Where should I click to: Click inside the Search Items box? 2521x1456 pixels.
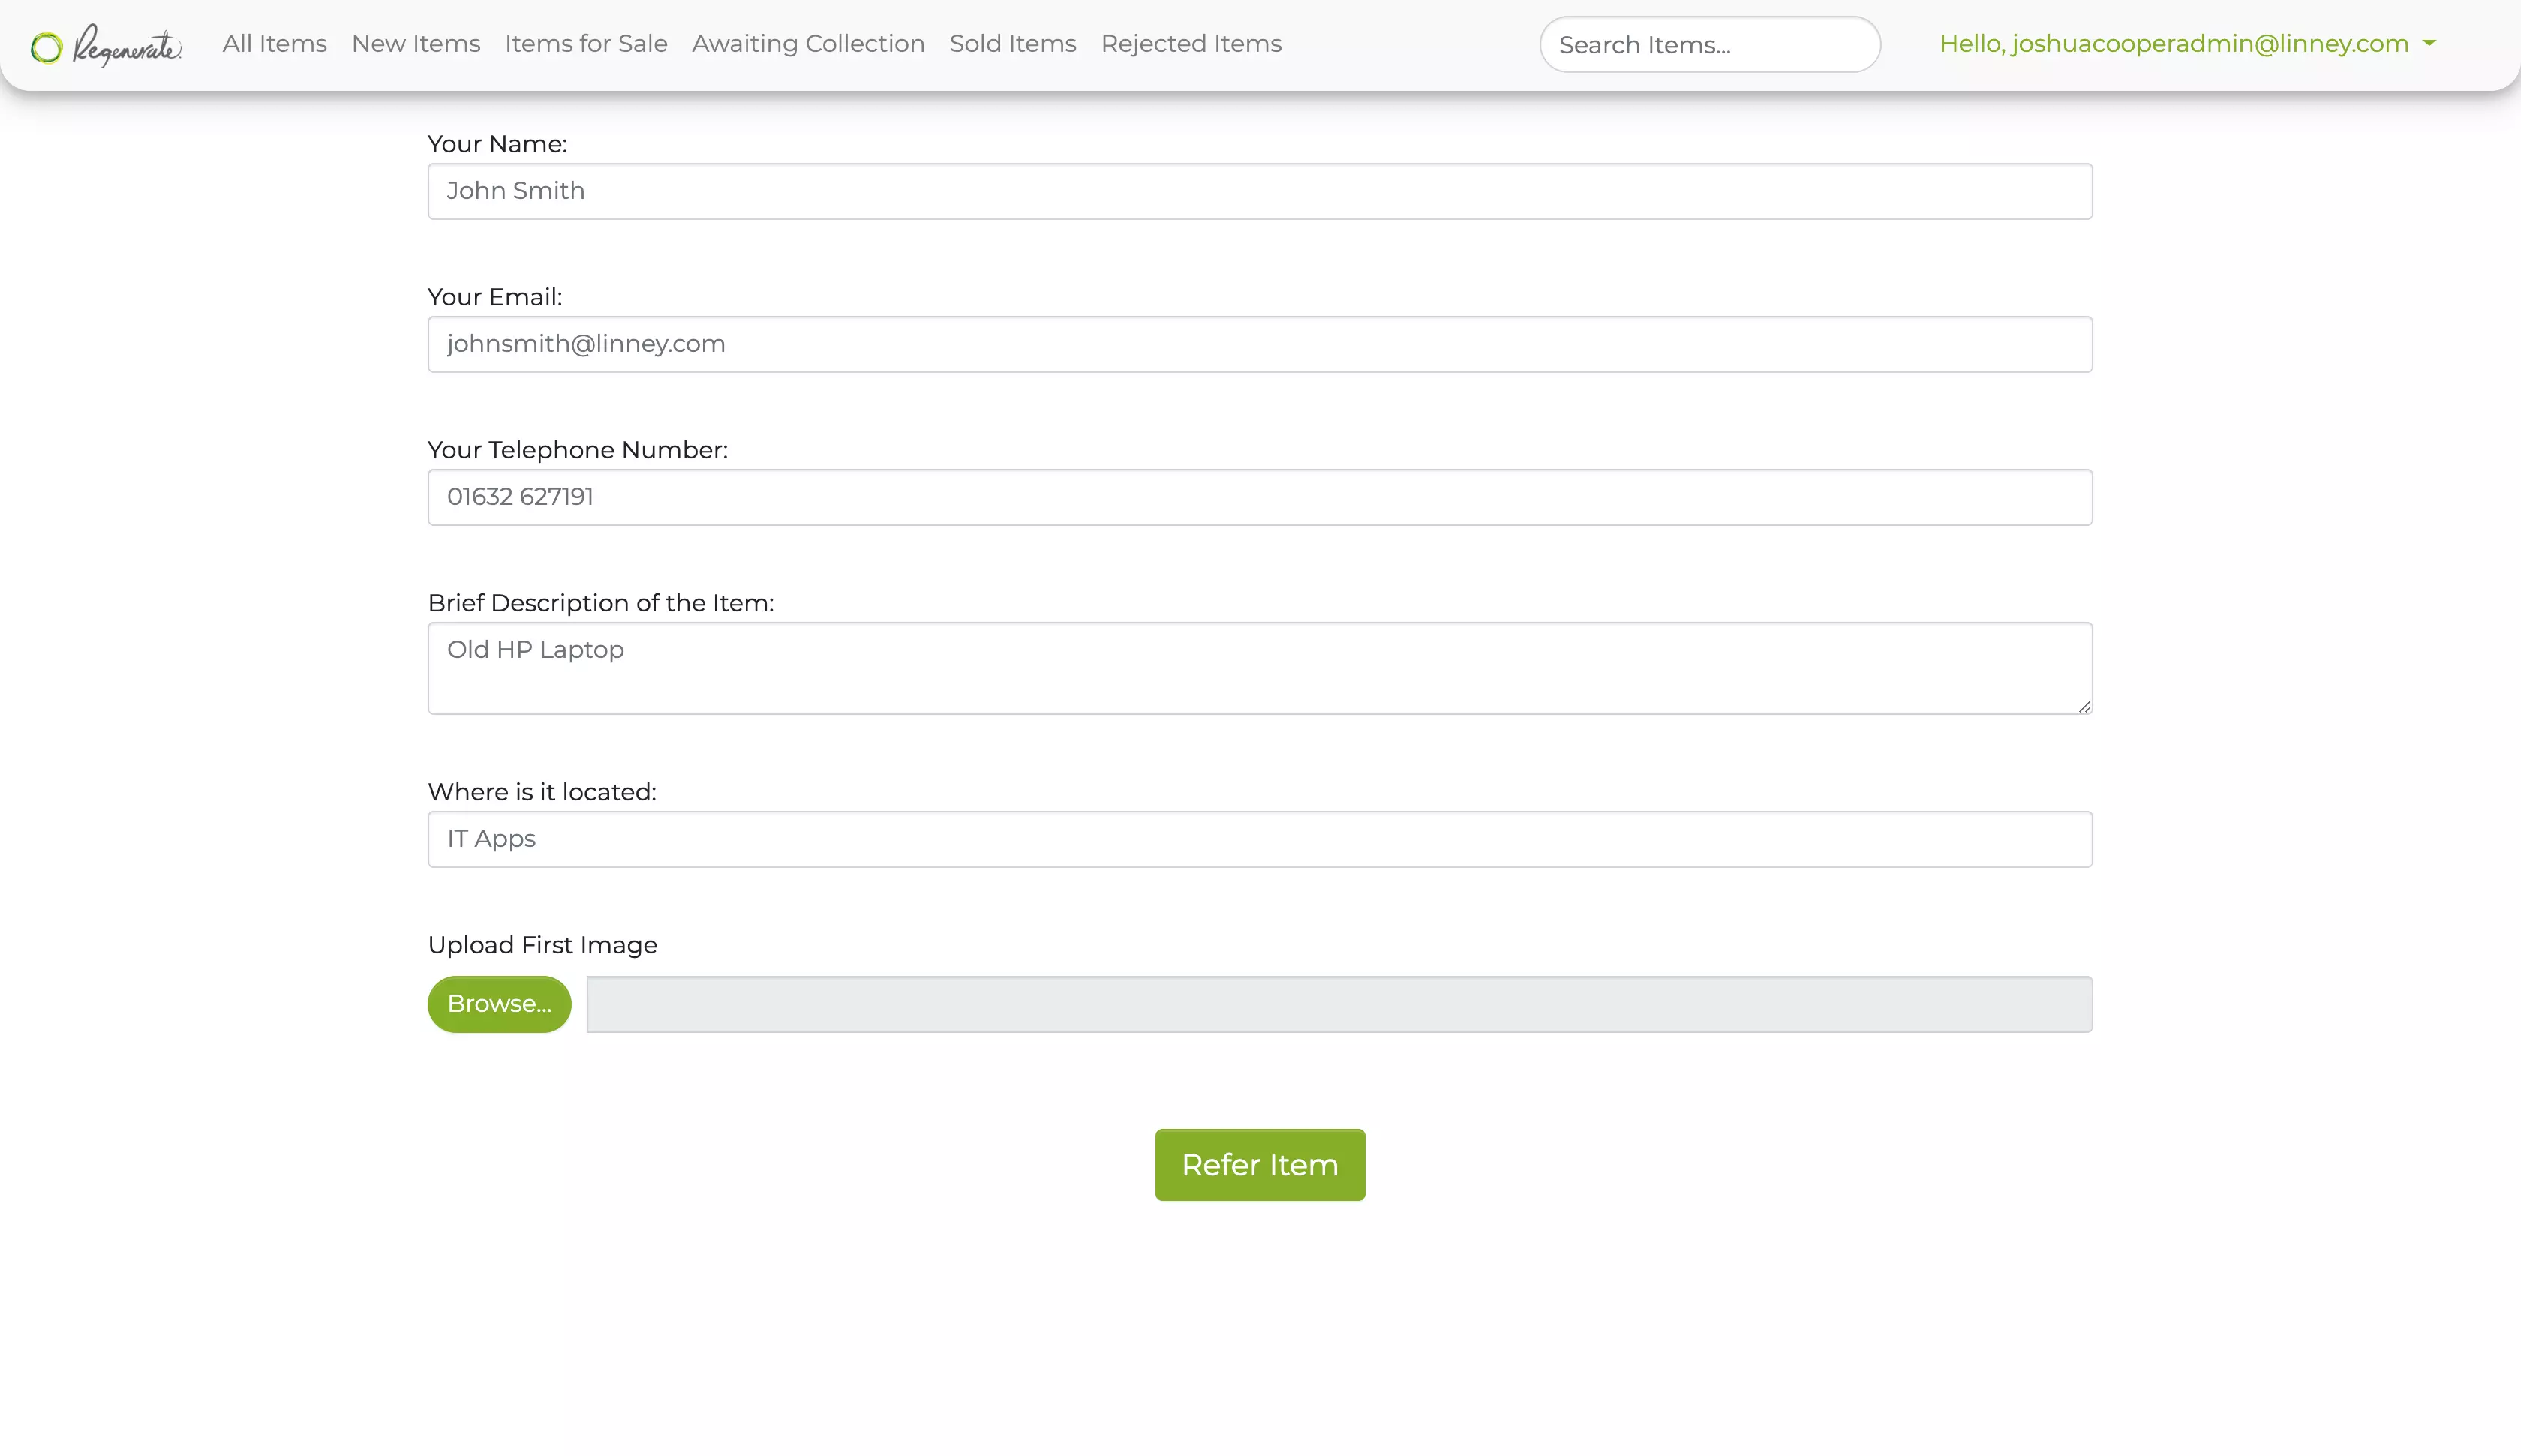pos(1709,44)
